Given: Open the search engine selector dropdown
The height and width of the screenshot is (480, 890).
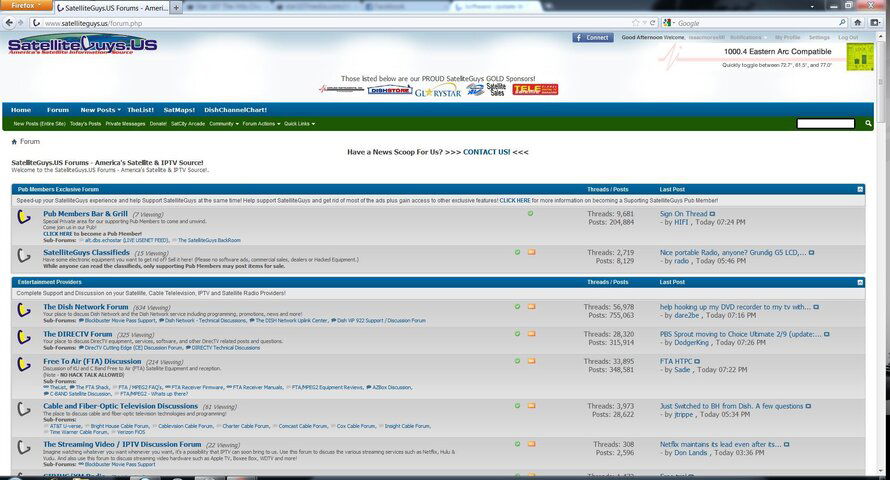Looking at the screenshot, I should tap(669, 23).
